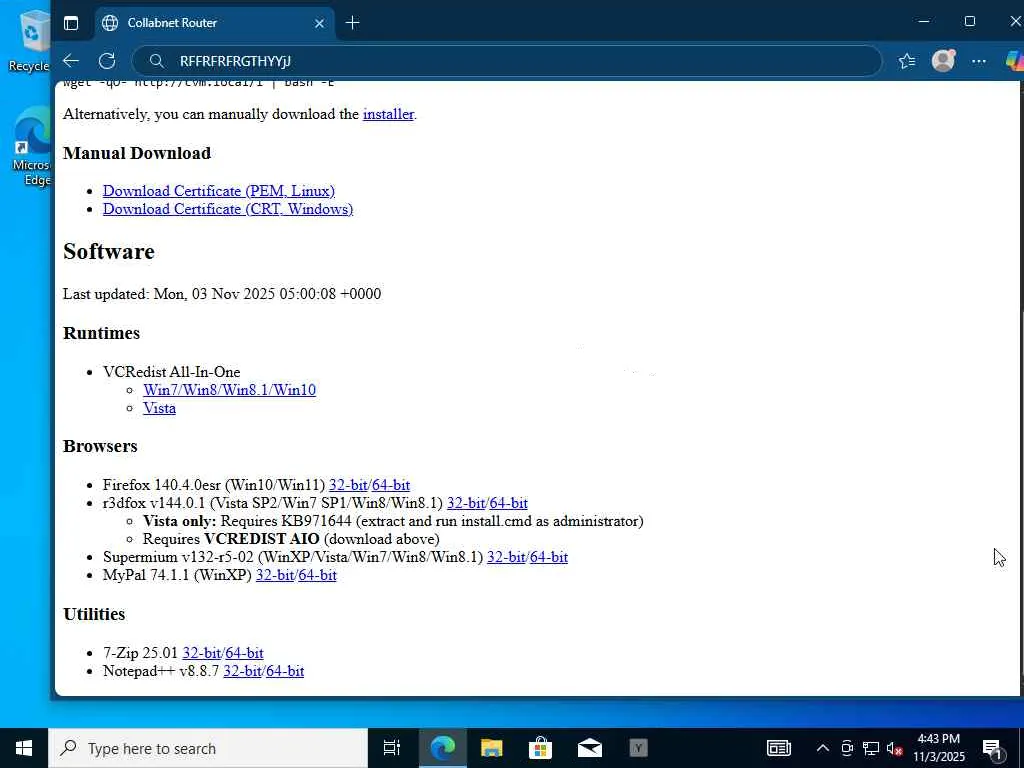Image resolution: width=1024 pixels, height=768 pixels.
Task: Click the 'Runtimes' heading
Action: coord(101,333)
